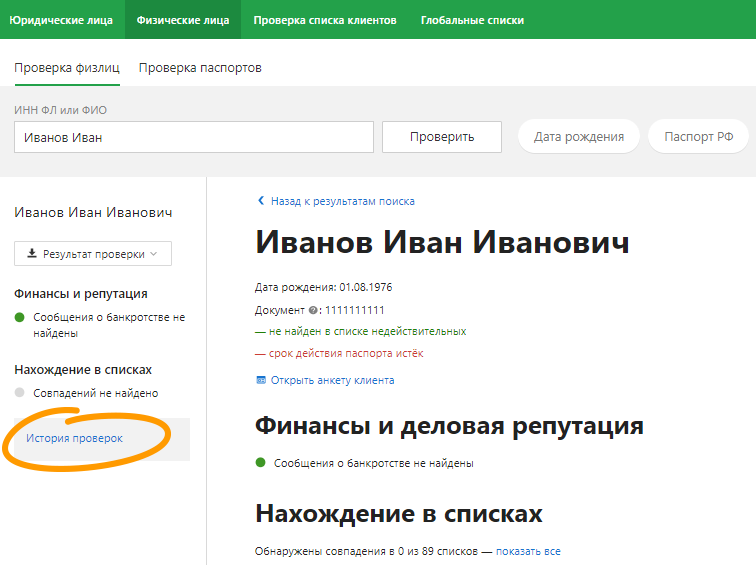Screen dimensions: 756x565
Task: Click the back chevron icon before Назад
Action: (261, 201)
